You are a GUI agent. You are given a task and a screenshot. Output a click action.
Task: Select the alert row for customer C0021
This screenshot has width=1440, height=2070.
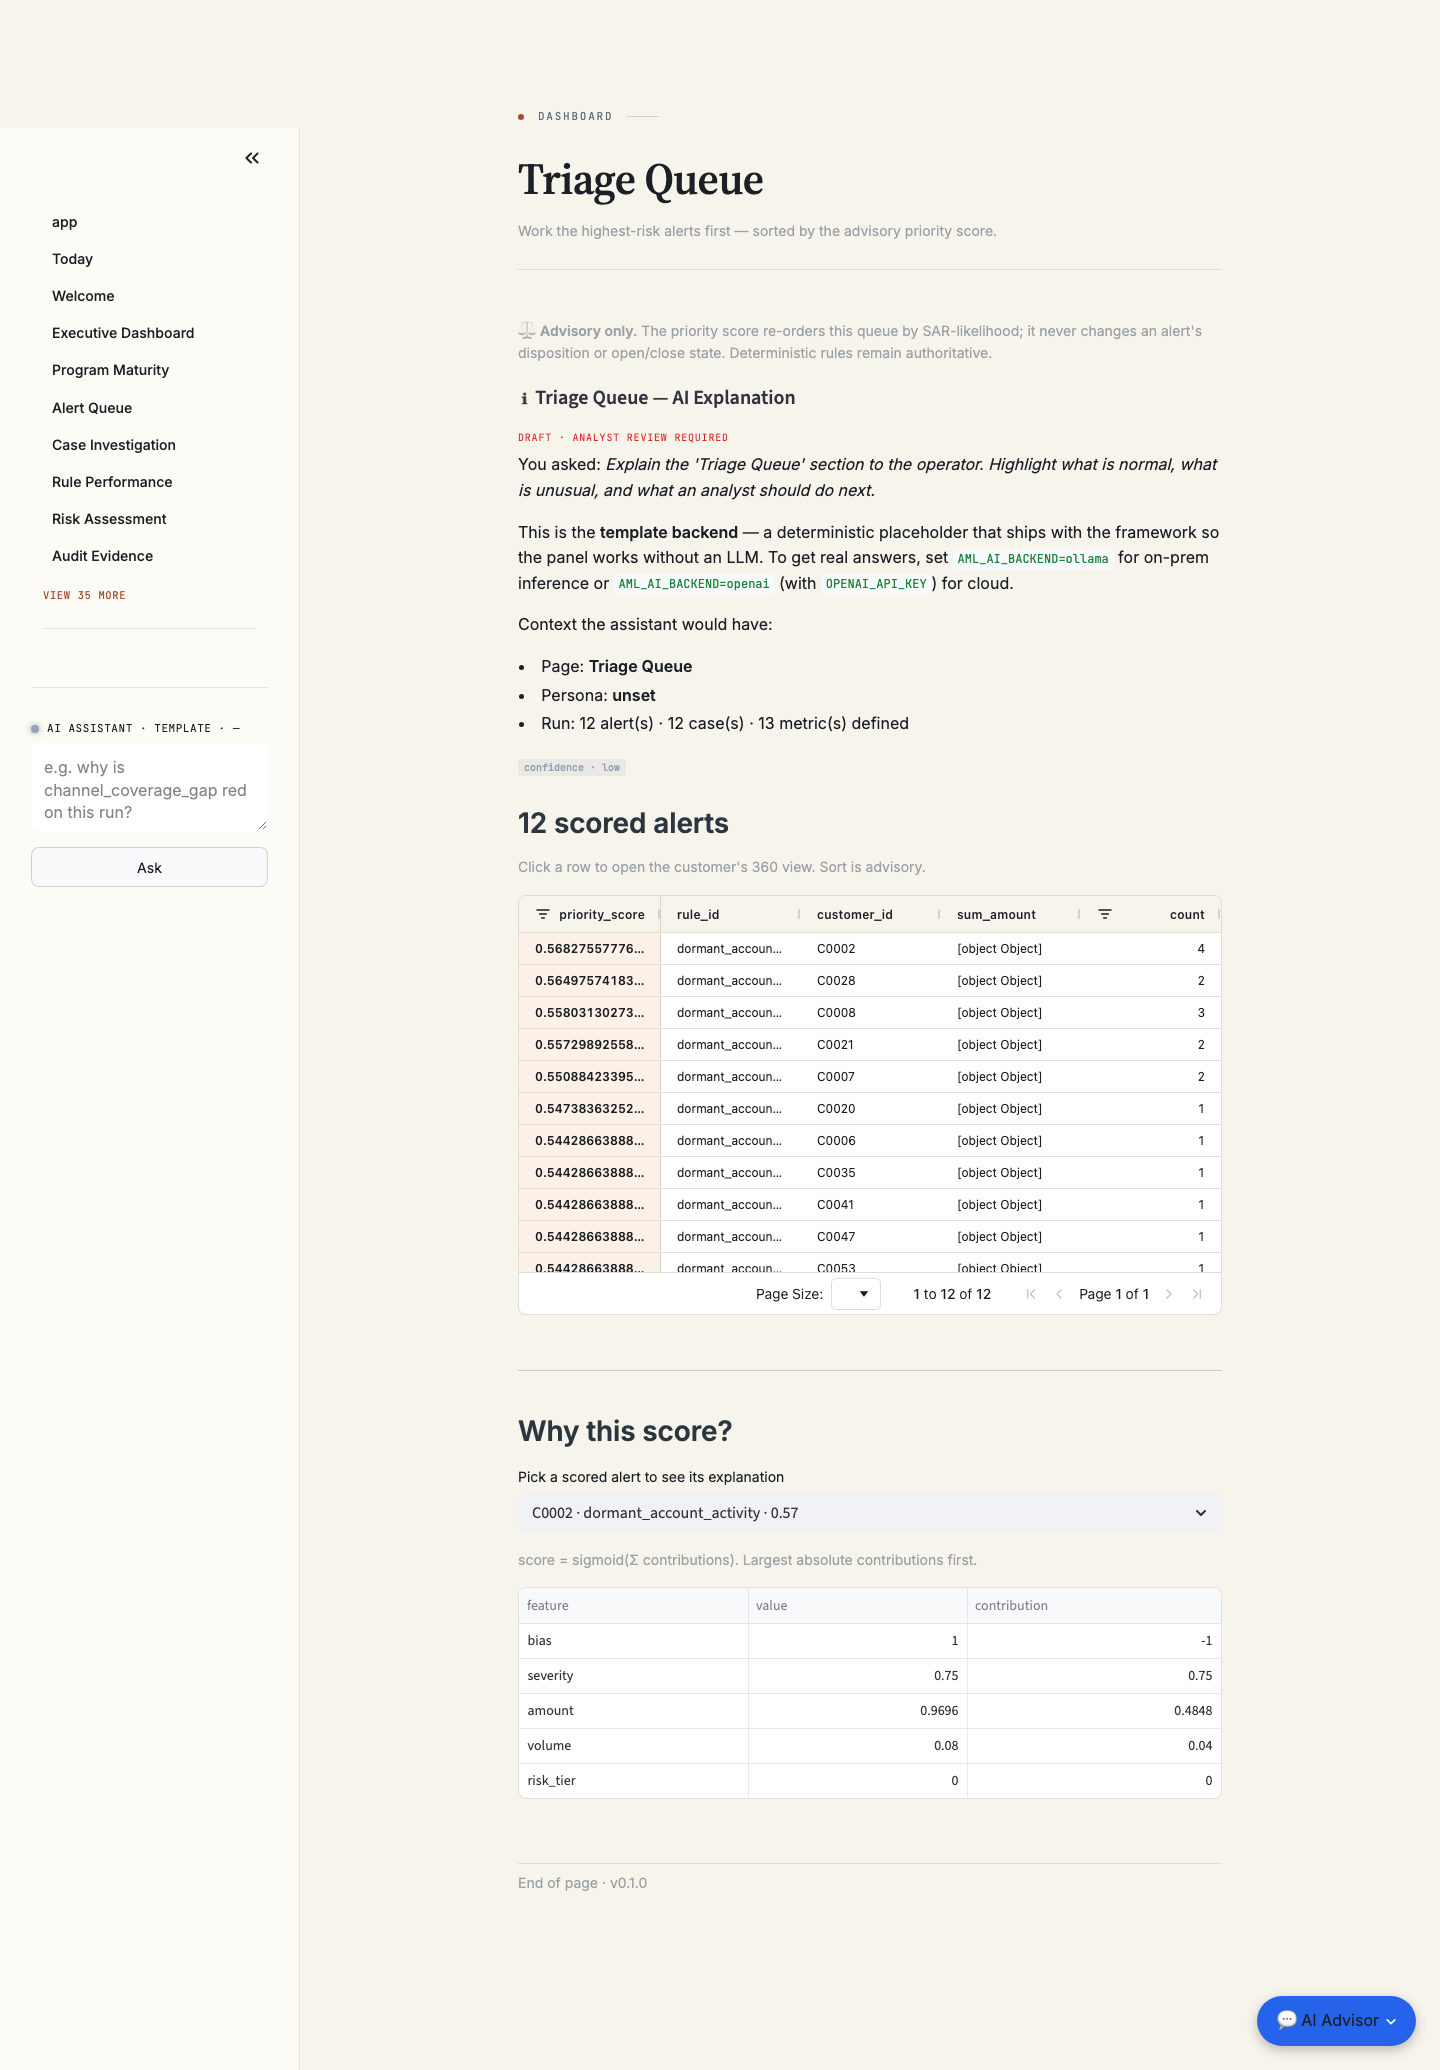[x=870, y=1045]
